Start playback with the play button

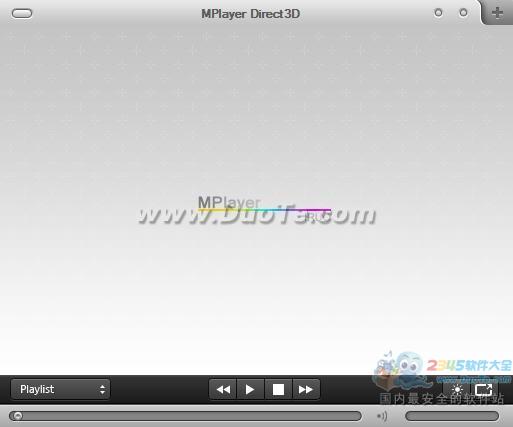(x=250, y=389)
